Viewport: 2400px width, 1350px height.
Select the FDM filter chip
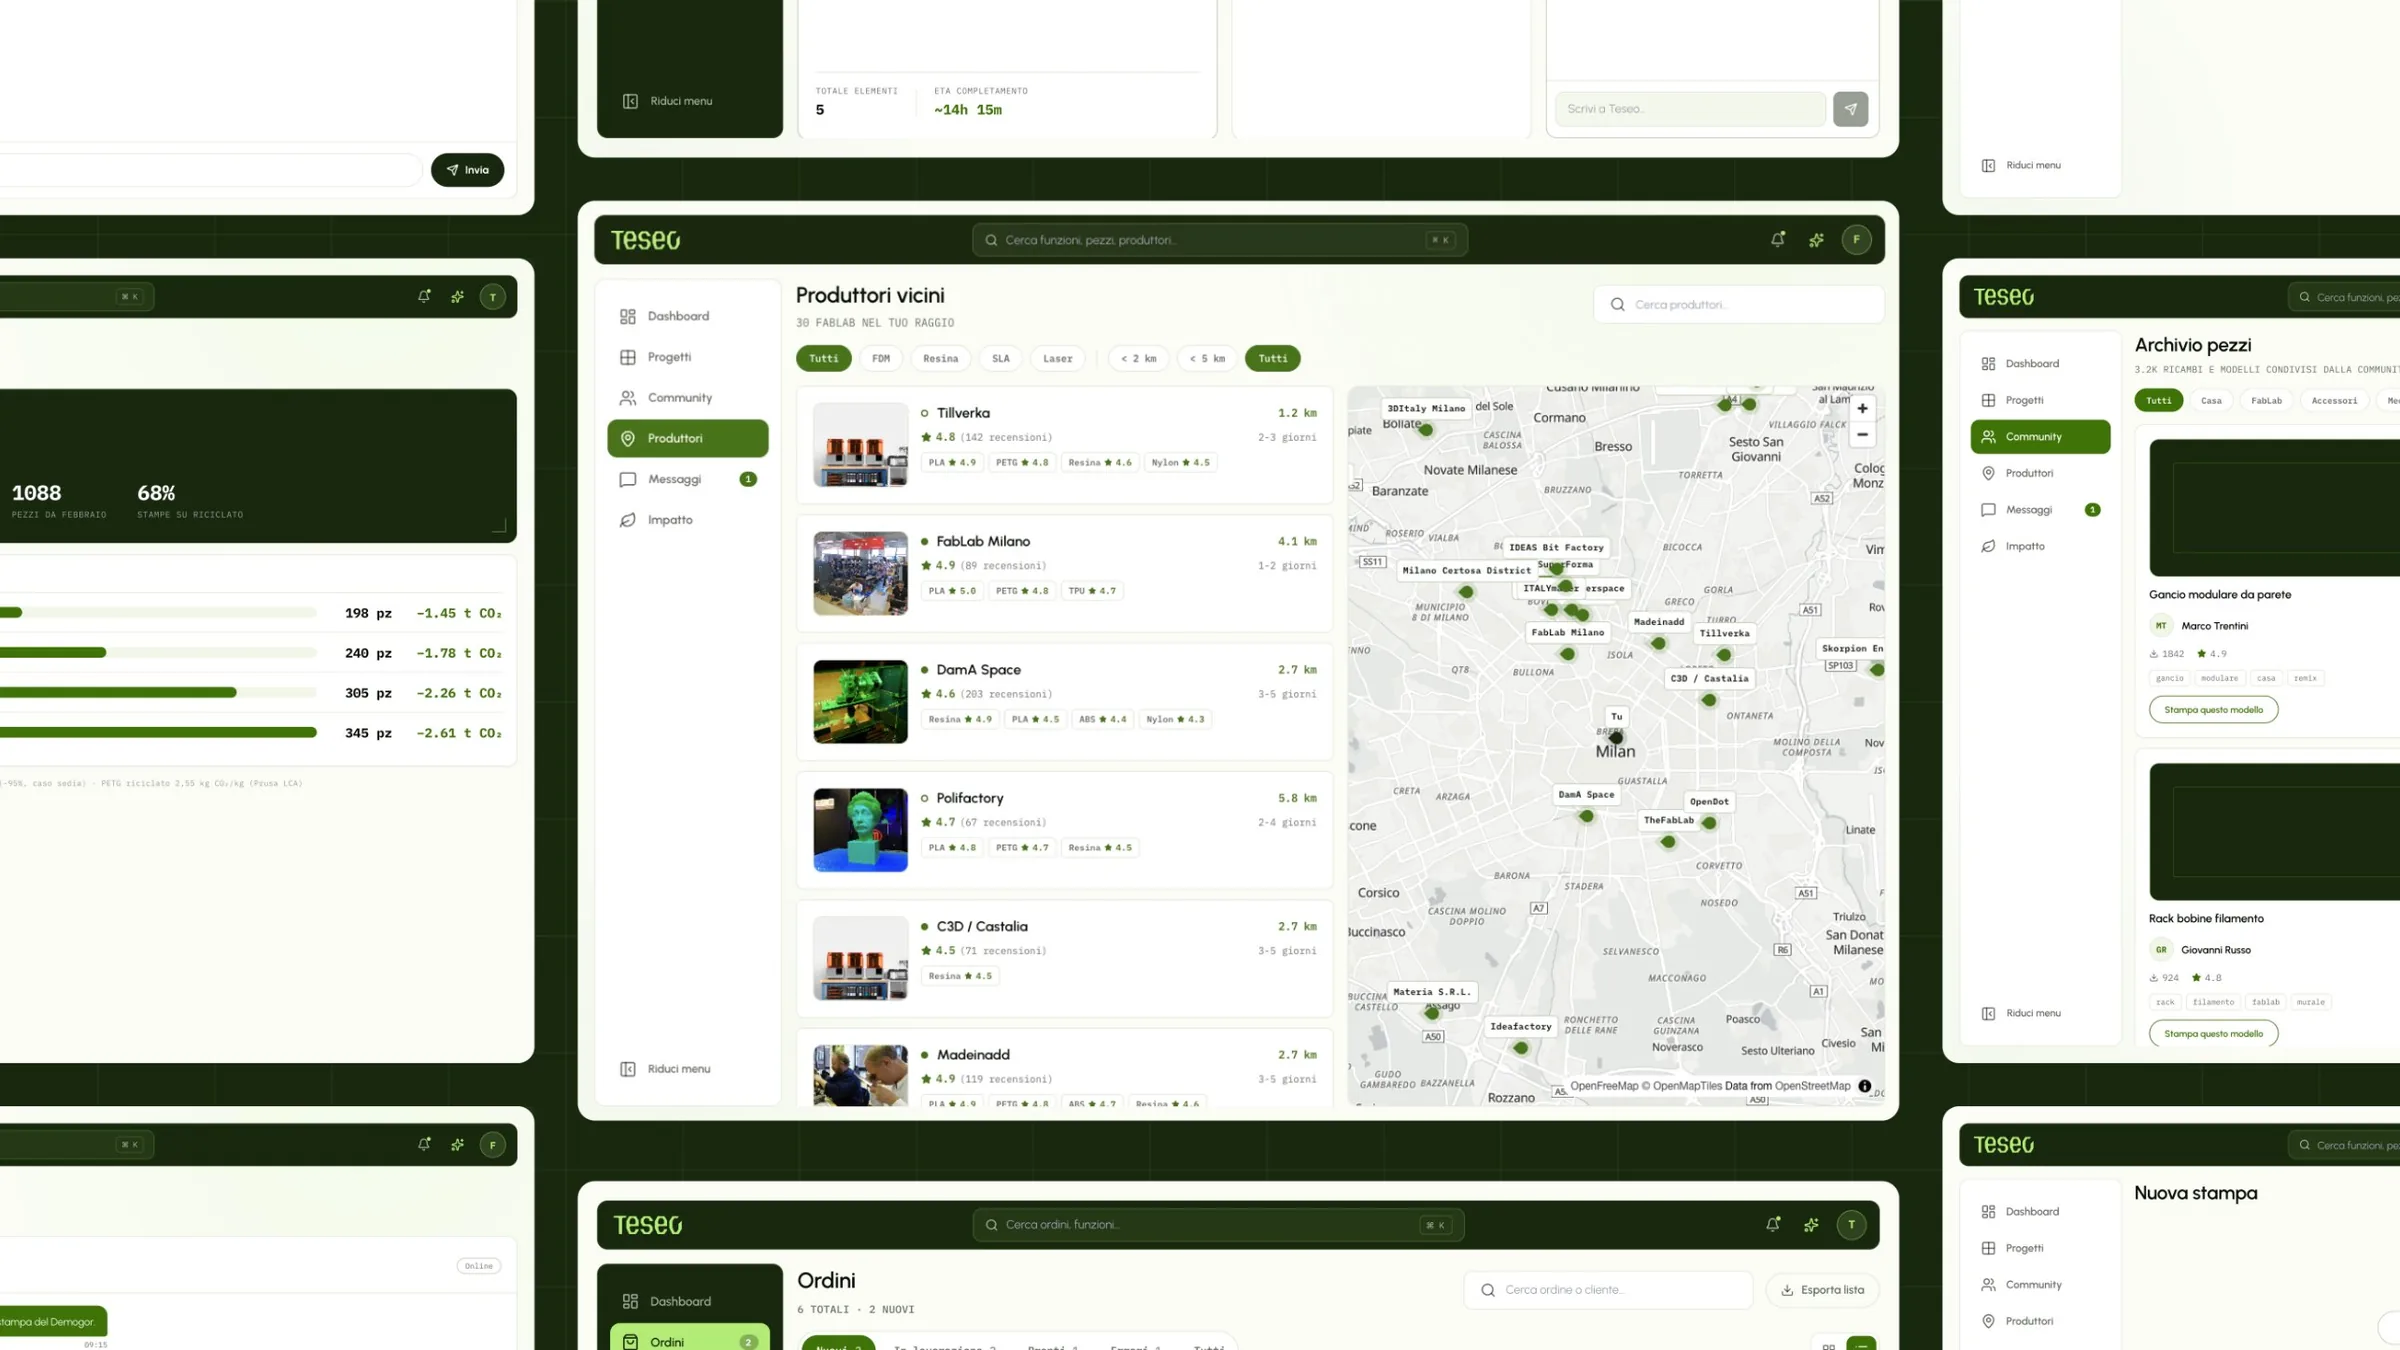[881, 359]
